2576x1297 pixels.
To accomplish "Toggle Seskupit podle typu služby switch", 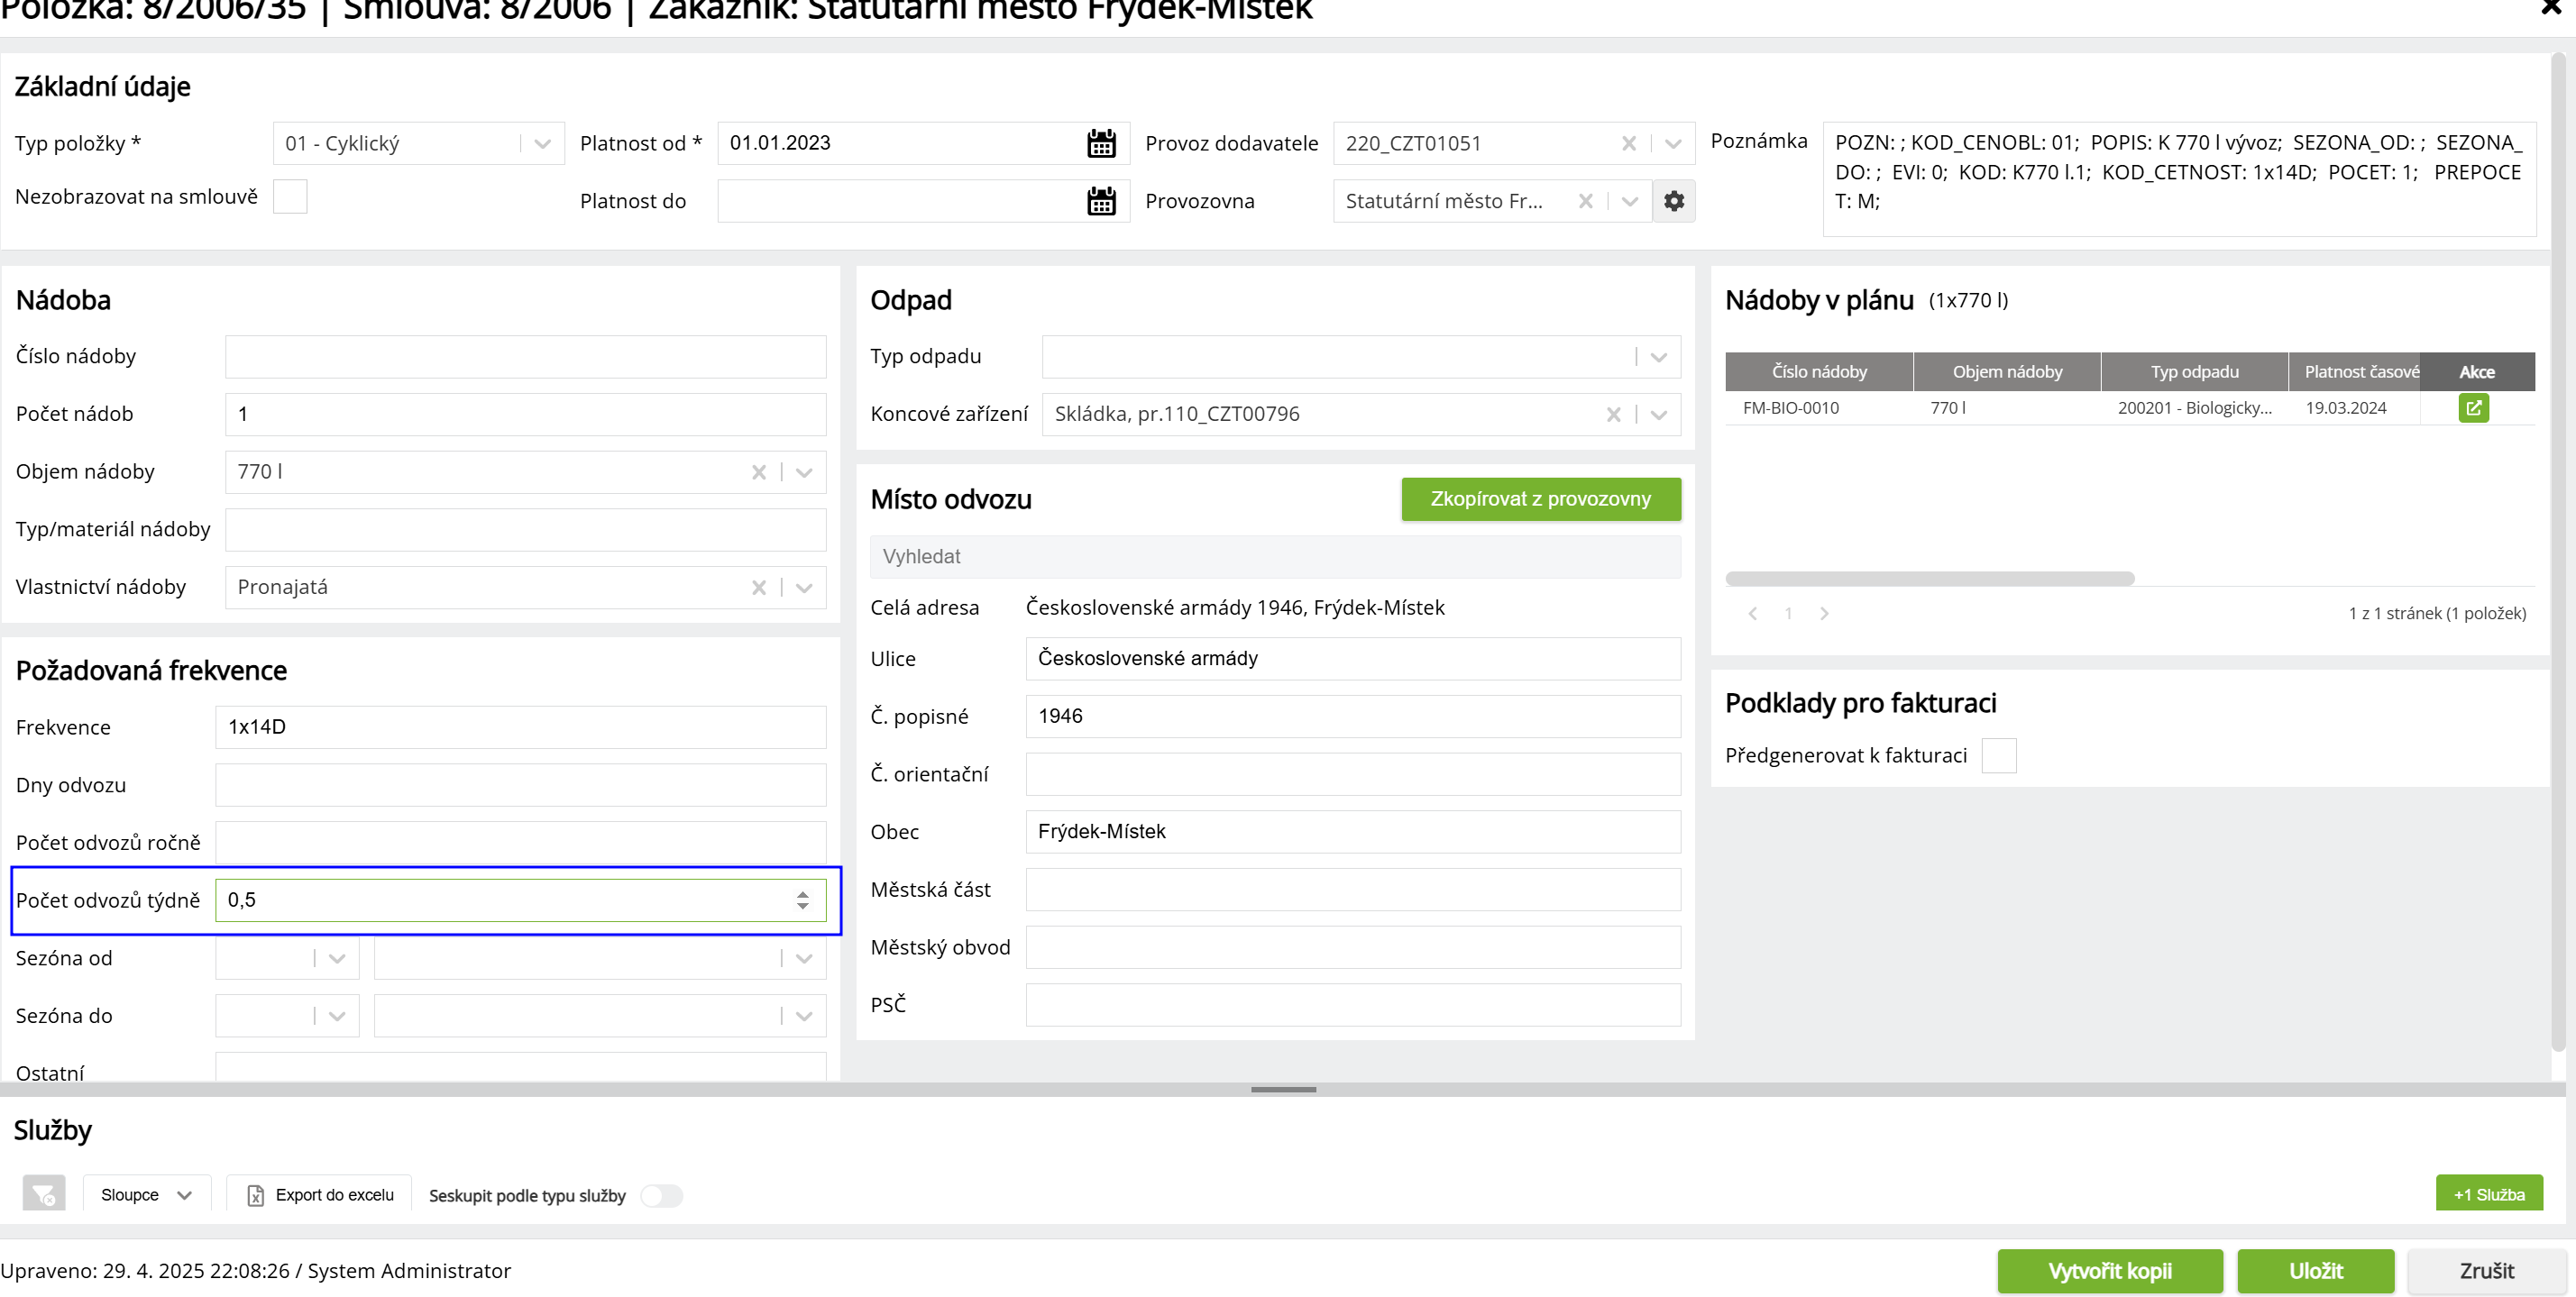I will click(661, 1195).
